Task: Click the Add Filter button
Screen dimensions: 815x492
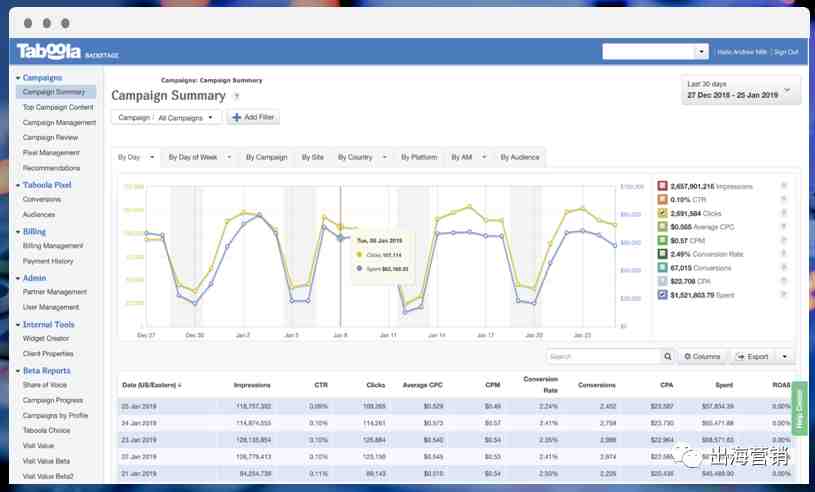Action: click(254, 117)
